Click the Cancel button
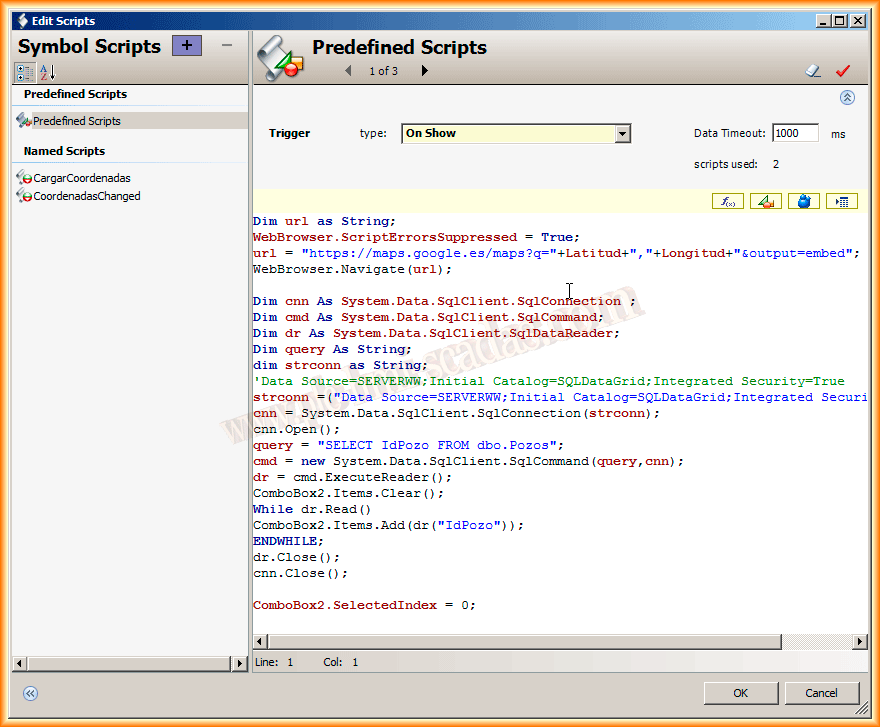 pyautogui.click(x=821, y=693)
